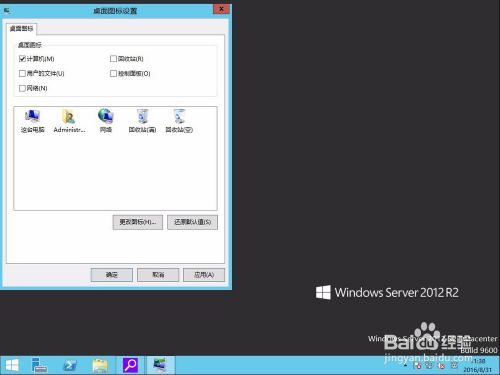Click the 取消 cancel button
The height and width of the screenshot is (375, 500).
click(158, 275)
